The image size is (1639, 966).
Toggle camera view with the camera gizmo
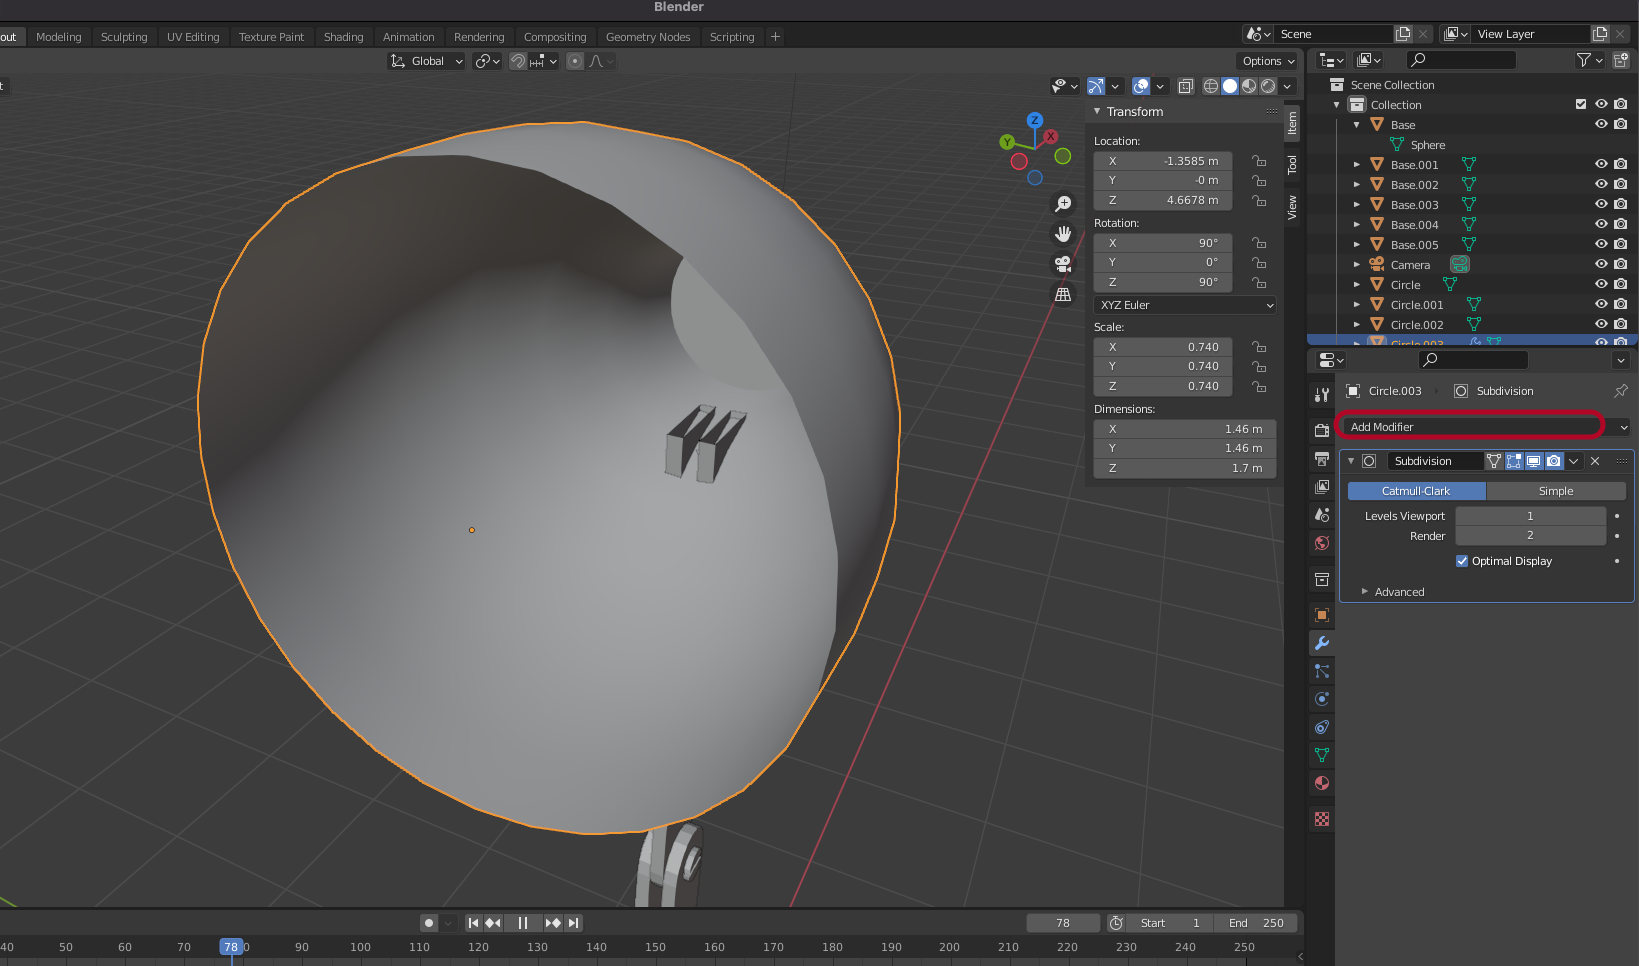click(1063, 264)
